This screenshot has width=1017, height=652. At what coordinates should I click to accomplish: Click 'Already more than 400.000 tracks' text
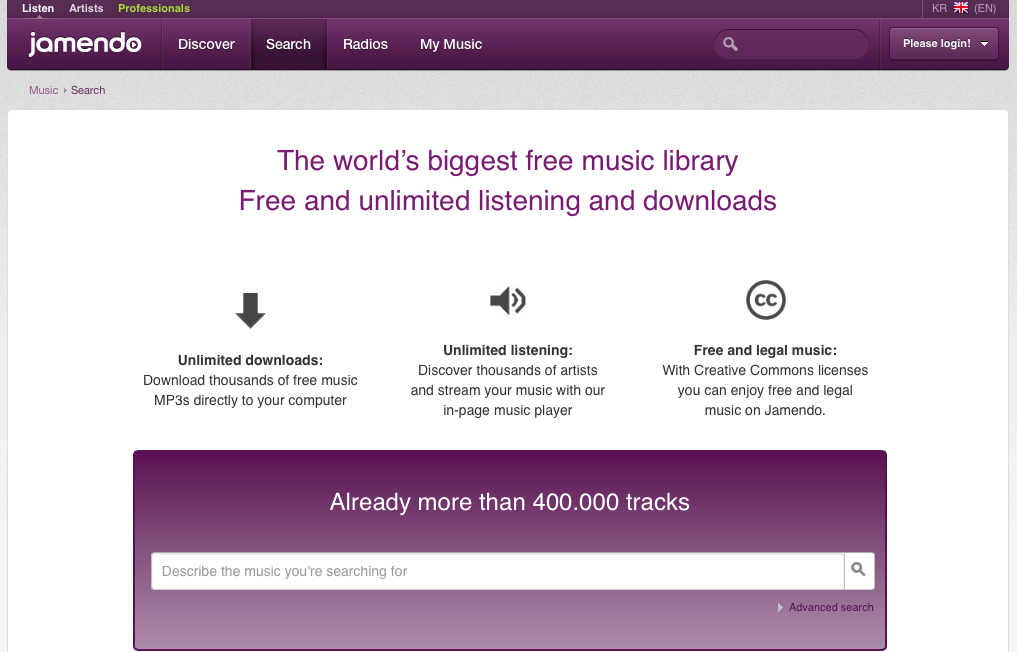point(509,502)
